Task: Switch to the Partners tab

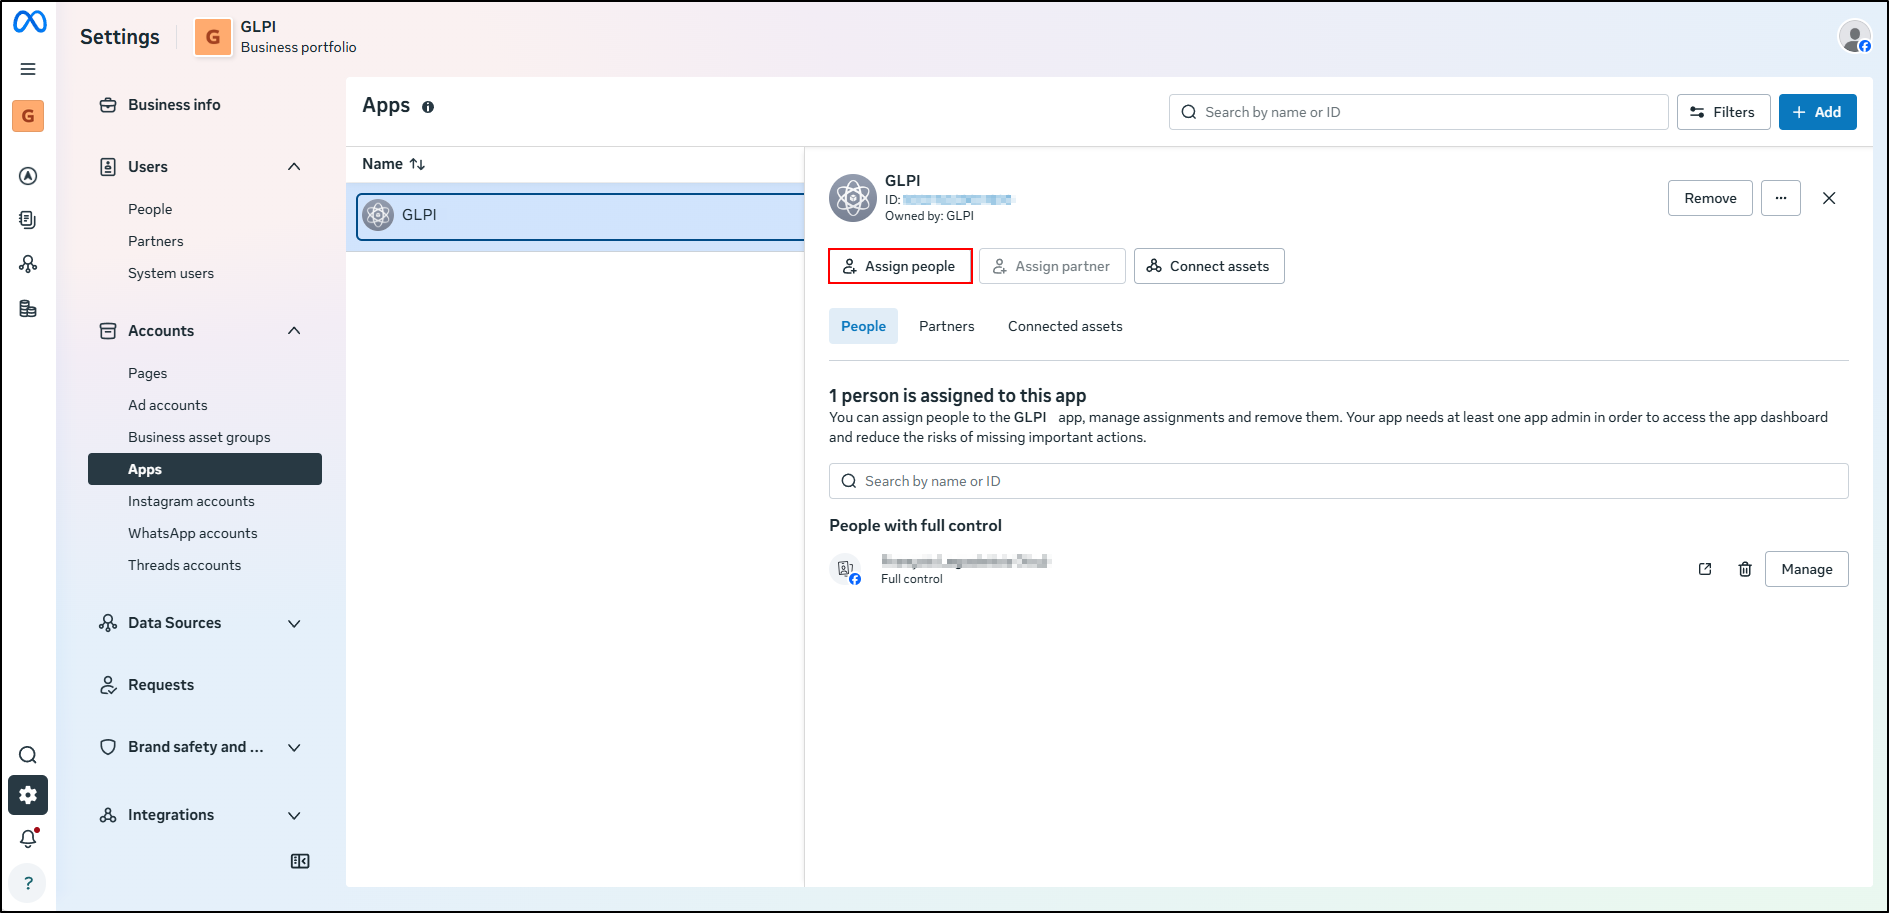Action: point(946,326)
